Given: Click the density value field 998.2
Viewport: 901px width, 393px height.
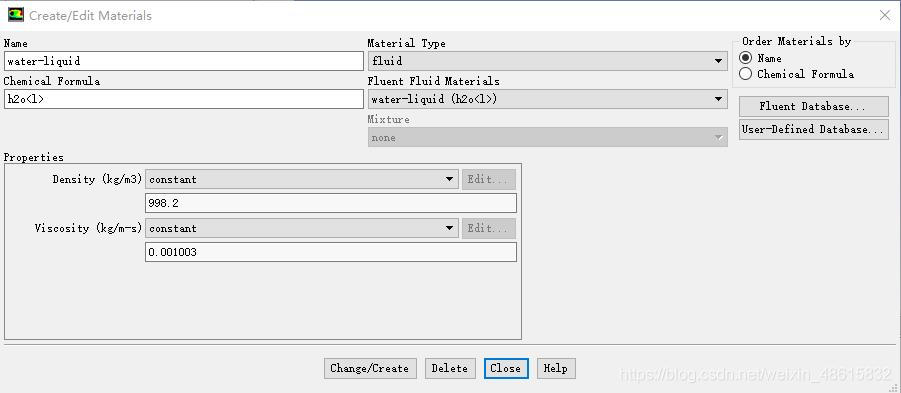Looking at the screenshot, I should [330, 203].
